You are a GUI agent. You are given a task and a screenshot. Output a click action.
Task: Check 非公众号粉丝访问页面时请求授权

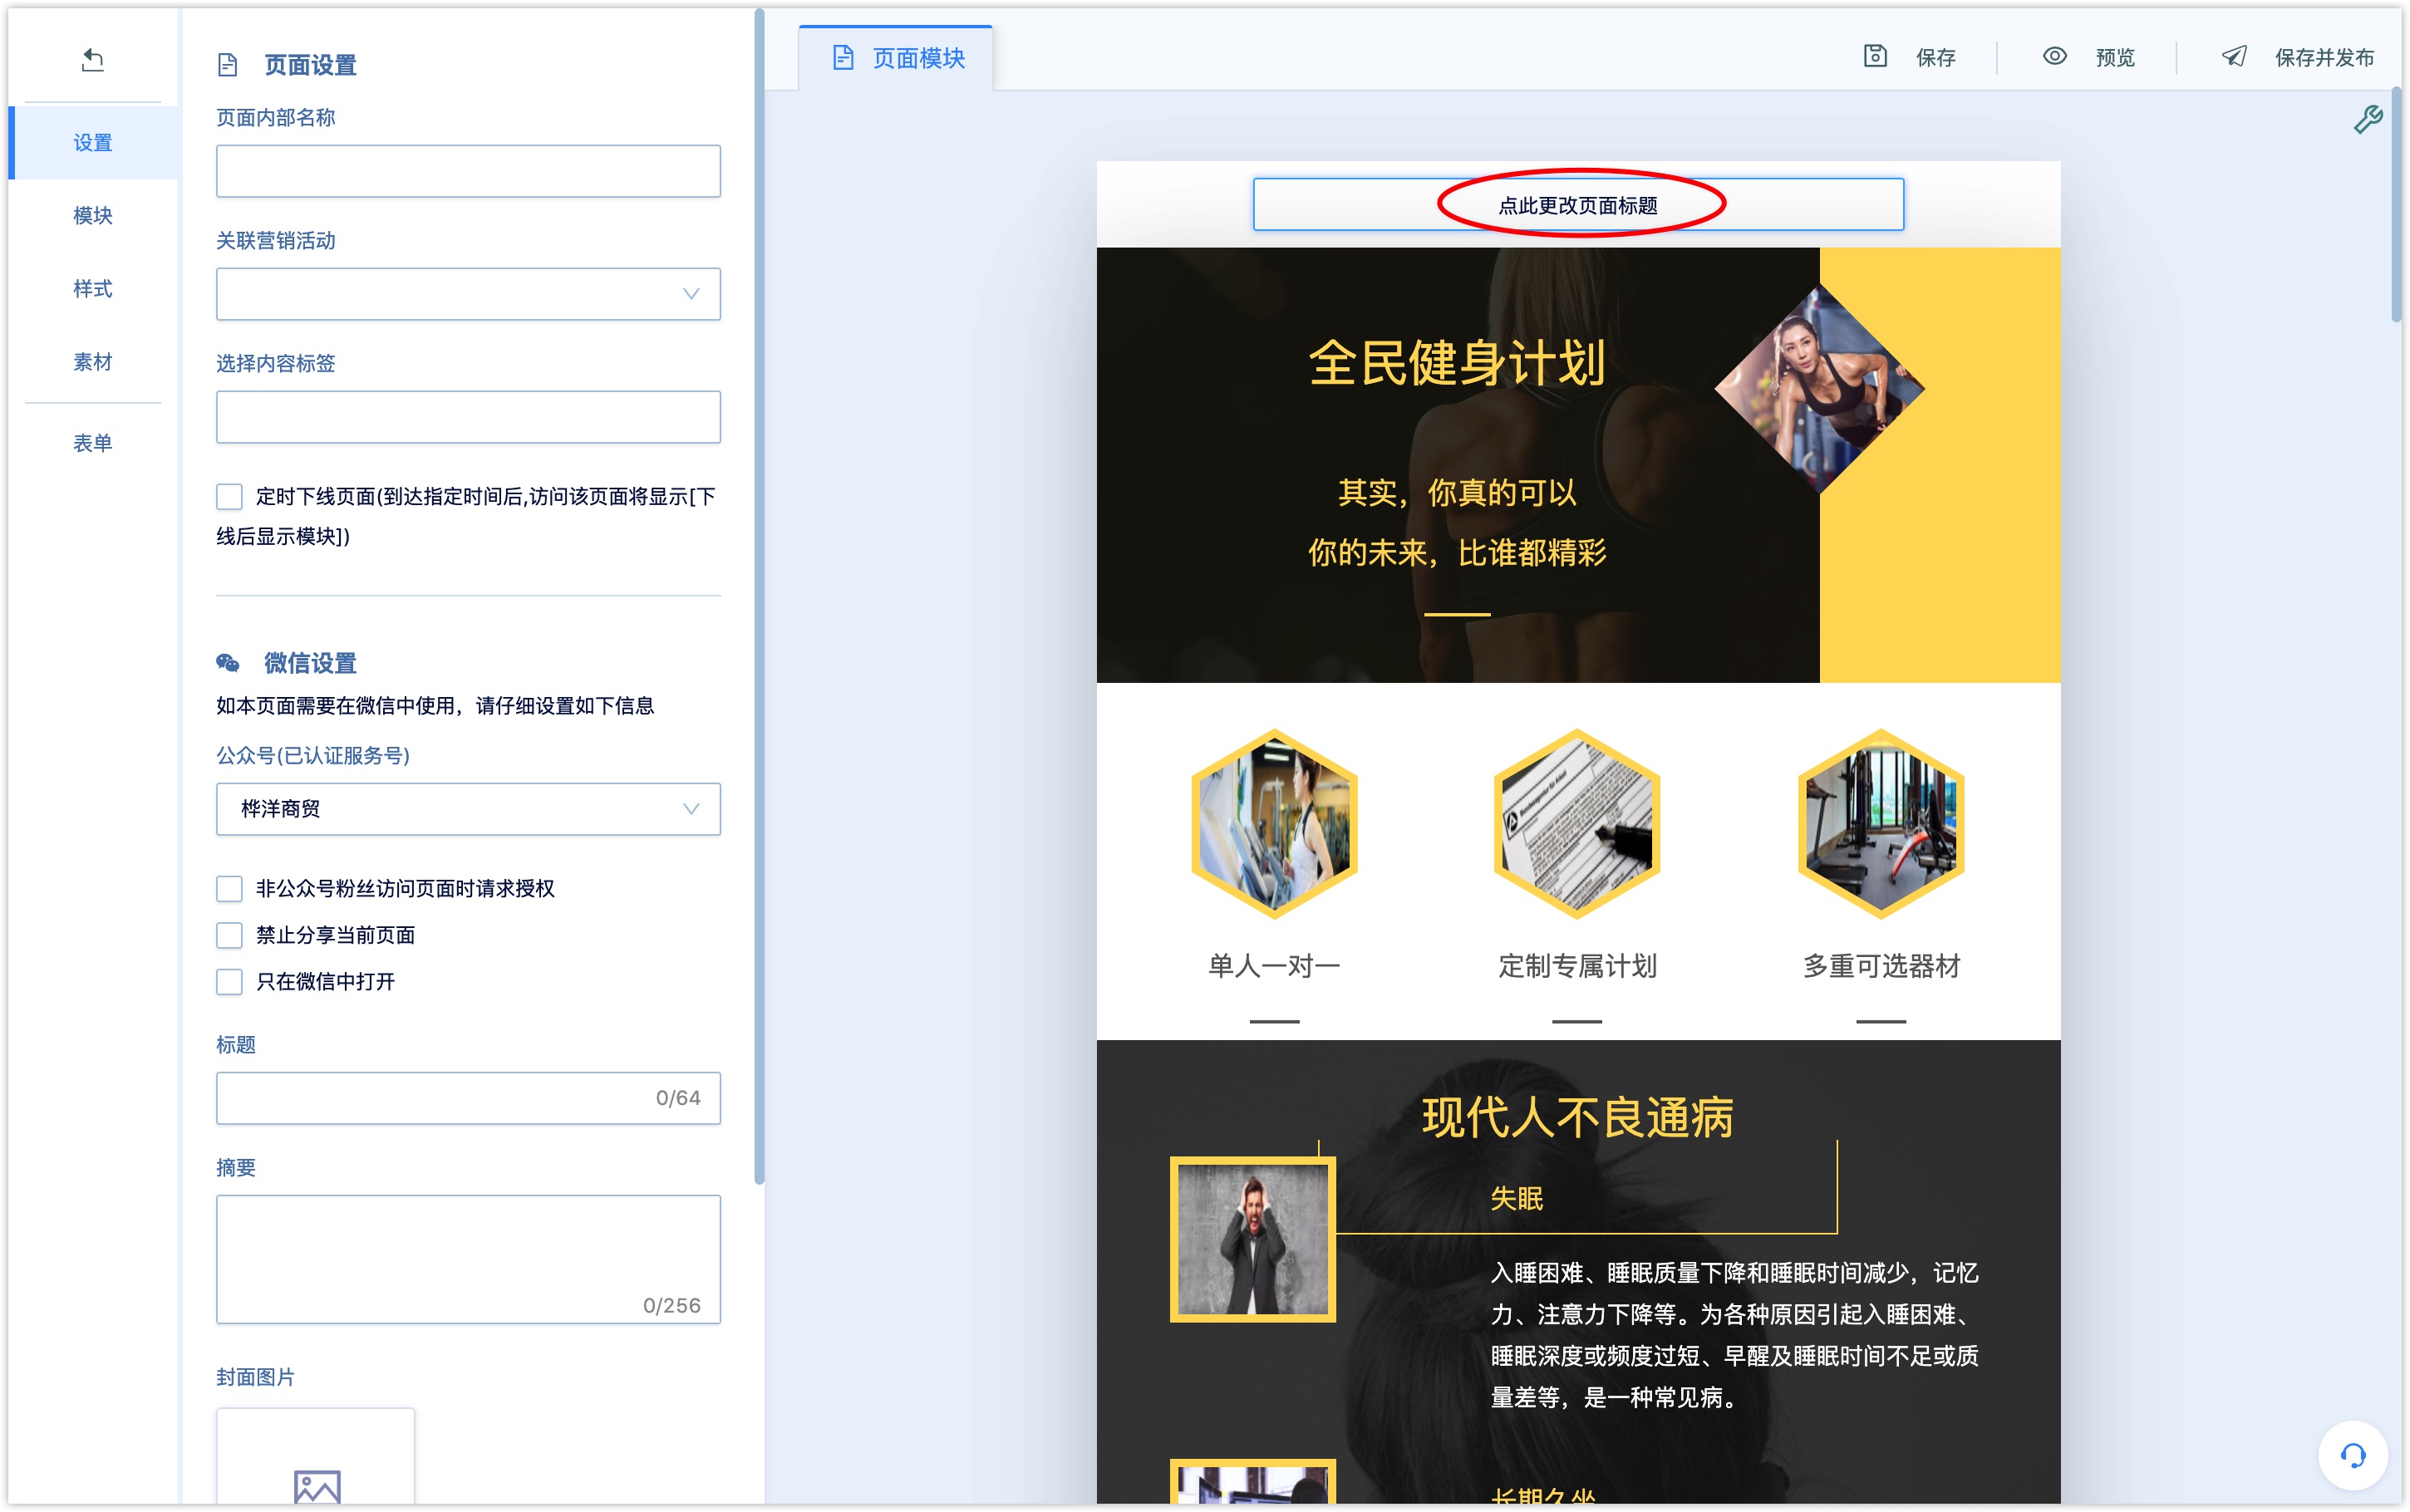pos(229,888)
